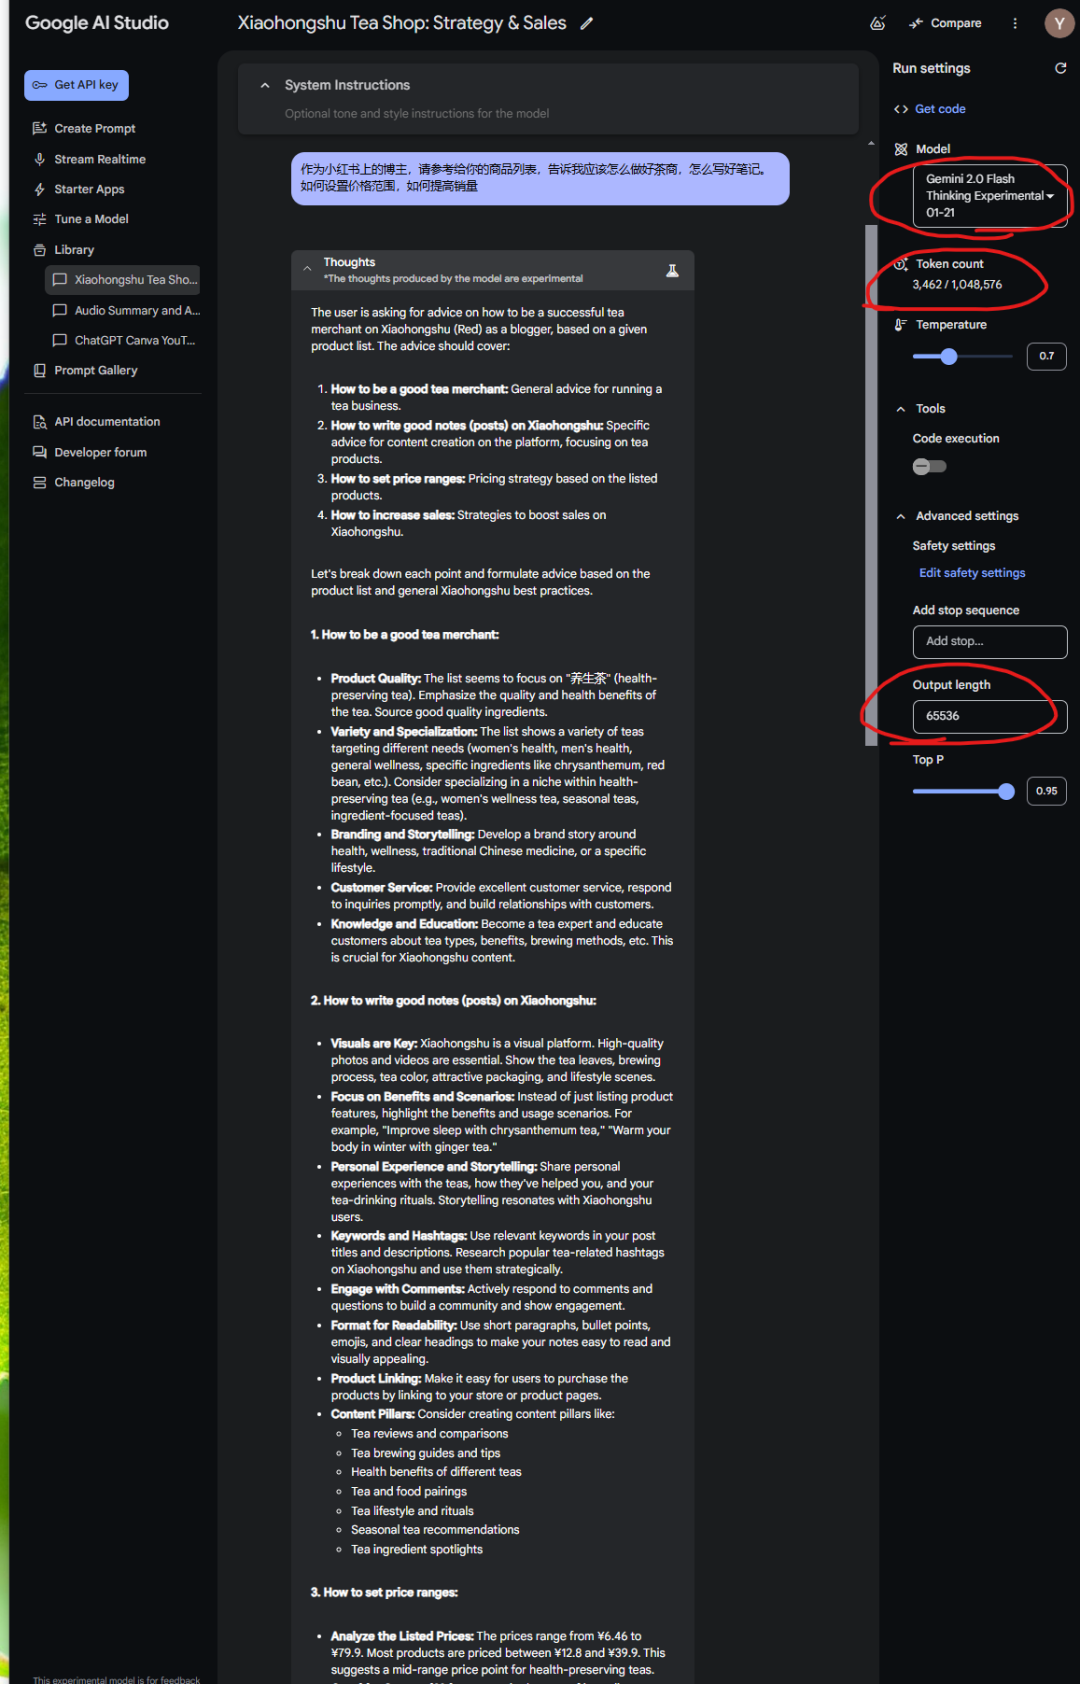
Task: Click the Stream Realtime microphone icon
Action: pyautogui.click(x=40, y=159)
